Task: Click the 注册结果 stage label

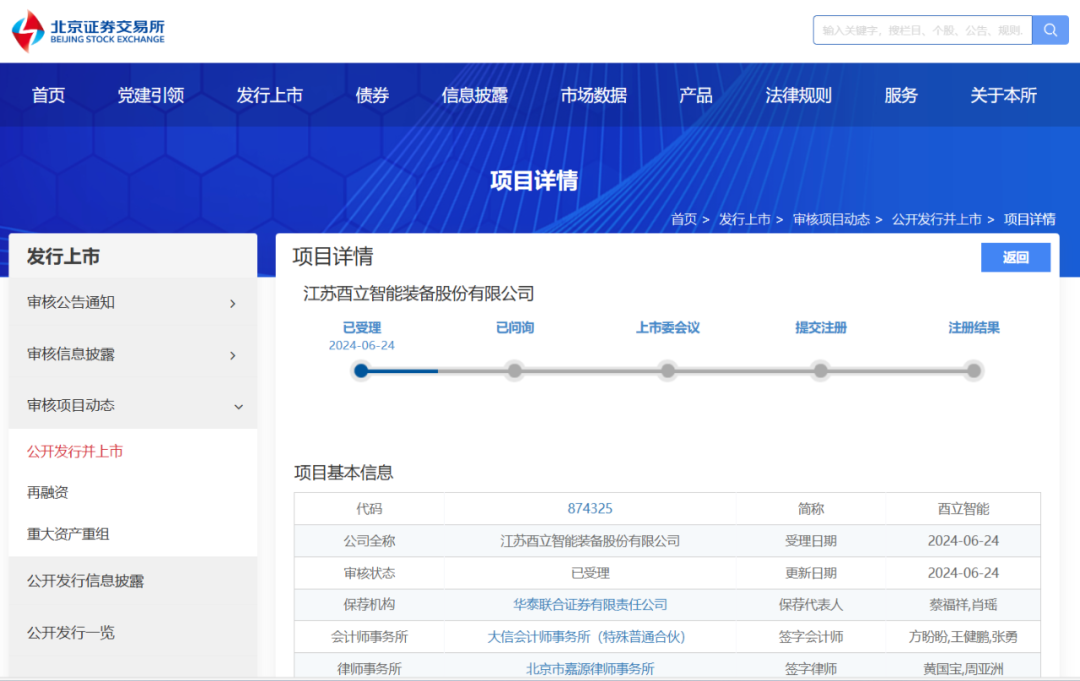Action: pyautogui.click(x=973, y=328)
